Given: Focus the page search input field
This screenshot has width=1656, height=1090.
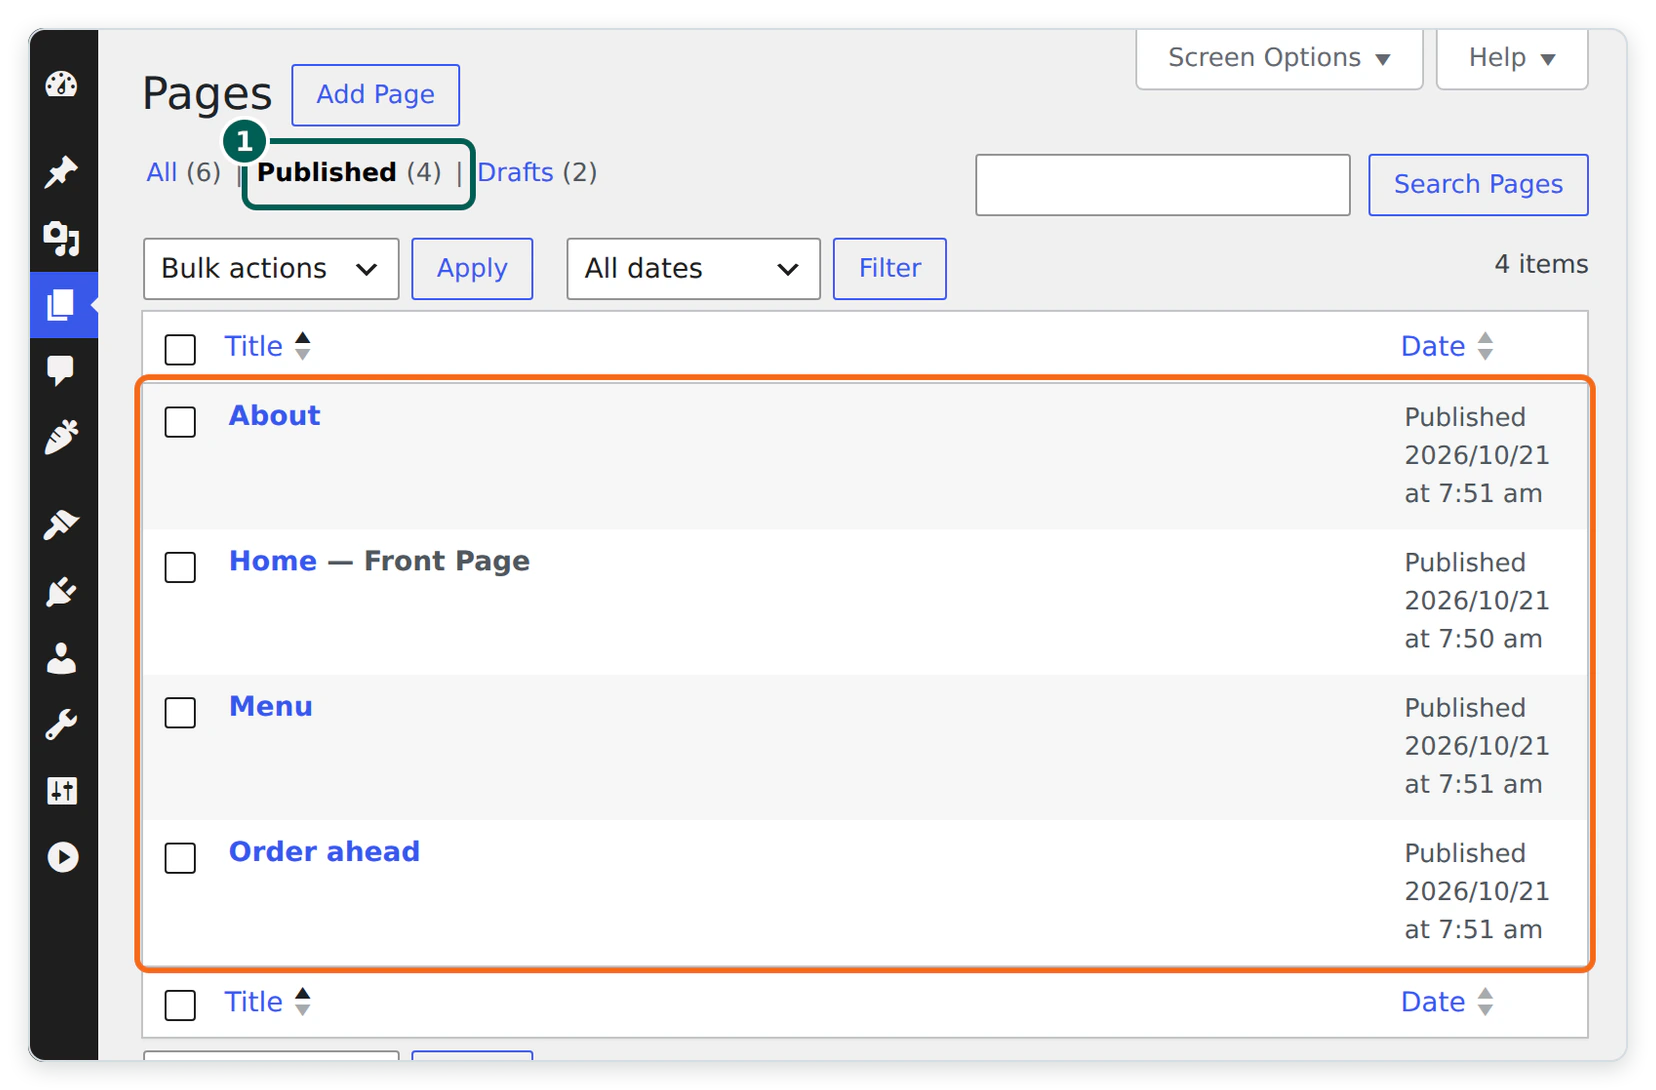Looking at the screenshot, I should [x=1163, y=185].
